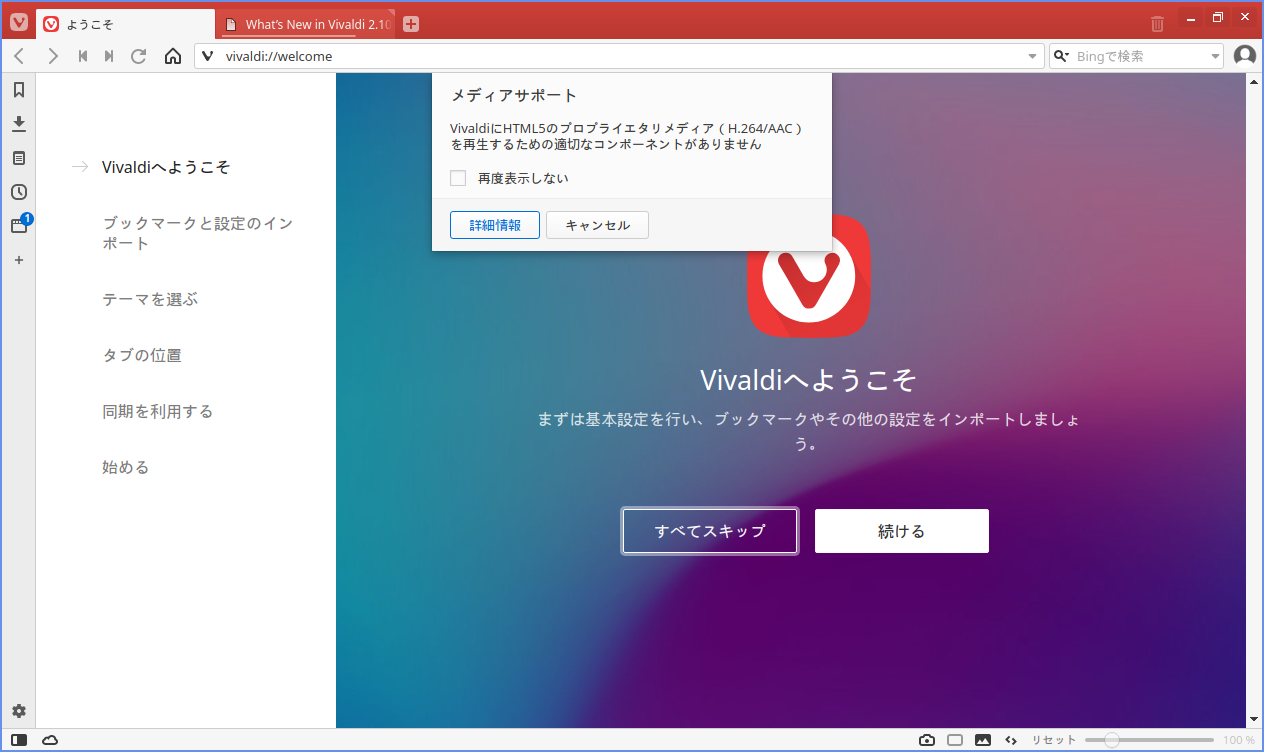This screenshot has width=1264, height=752.
Task: Toggle image loading options
Action: click(983, 740)
